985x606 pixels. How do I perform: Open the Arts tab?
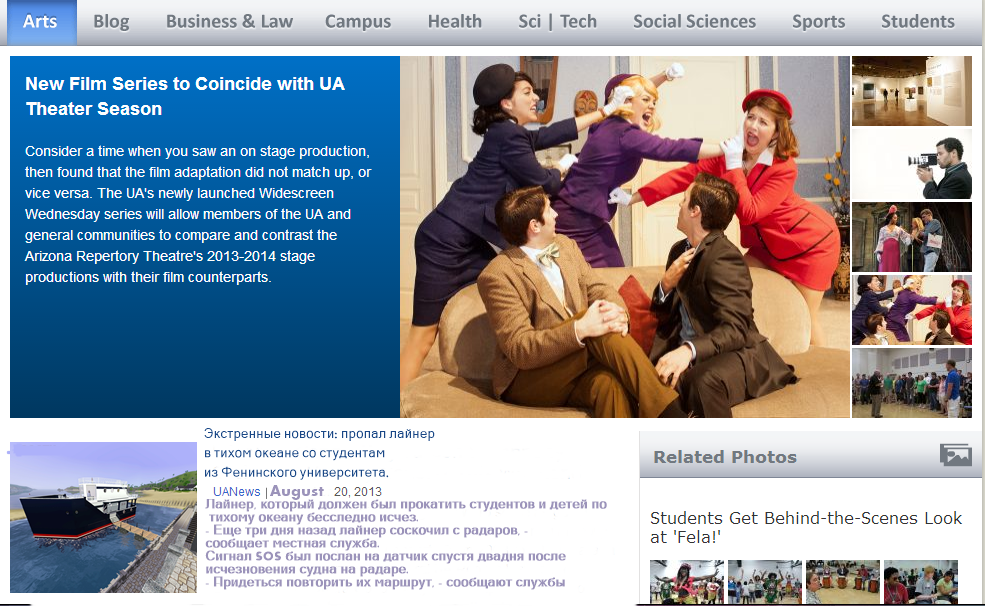[40, 21]
